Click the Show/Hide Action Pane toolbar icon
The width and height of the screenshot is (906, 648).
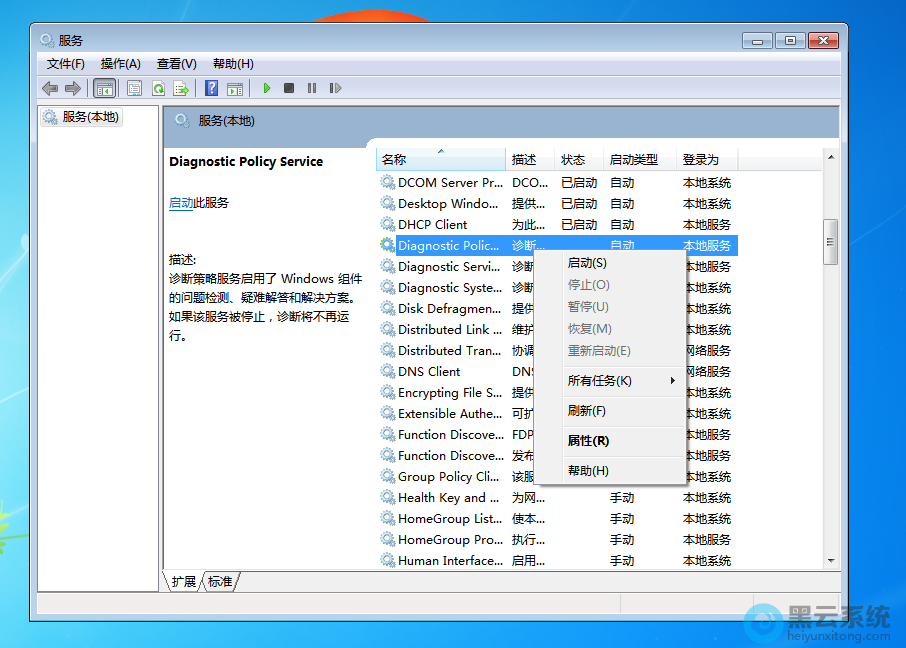tap(235, 88)
